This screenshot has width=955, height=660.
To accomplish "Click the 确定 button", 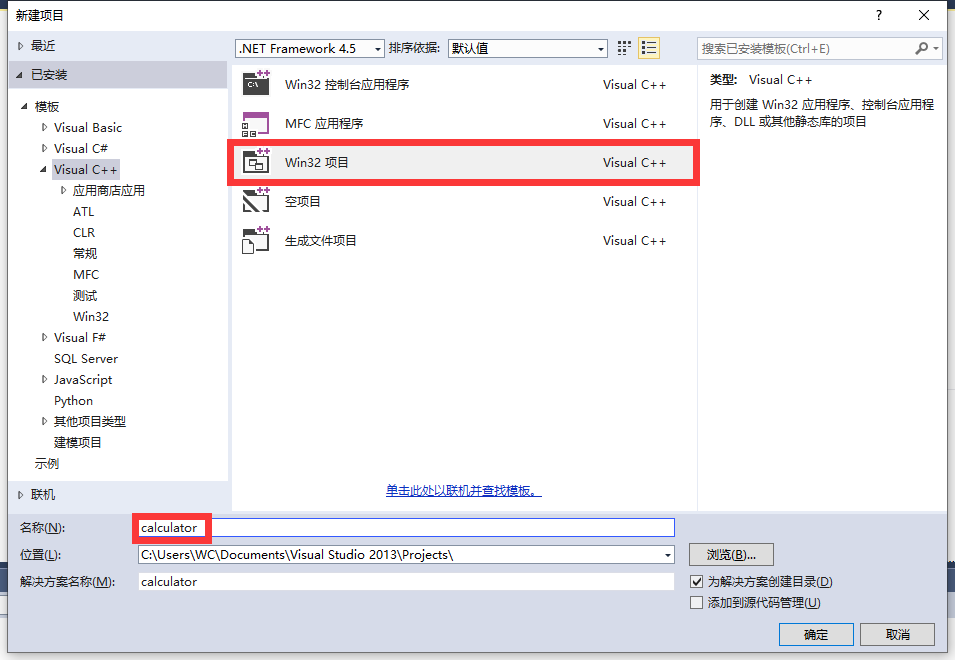I will tap(816, 634).
